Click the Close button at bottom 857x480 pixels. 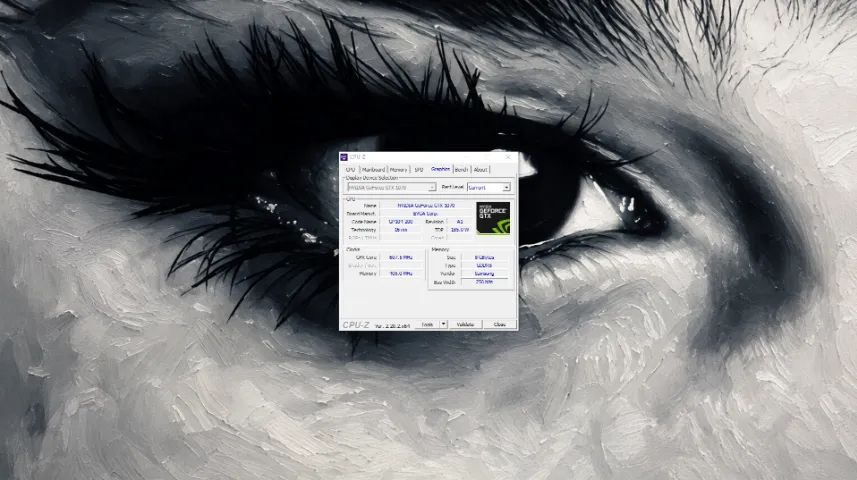click(500, 325)
